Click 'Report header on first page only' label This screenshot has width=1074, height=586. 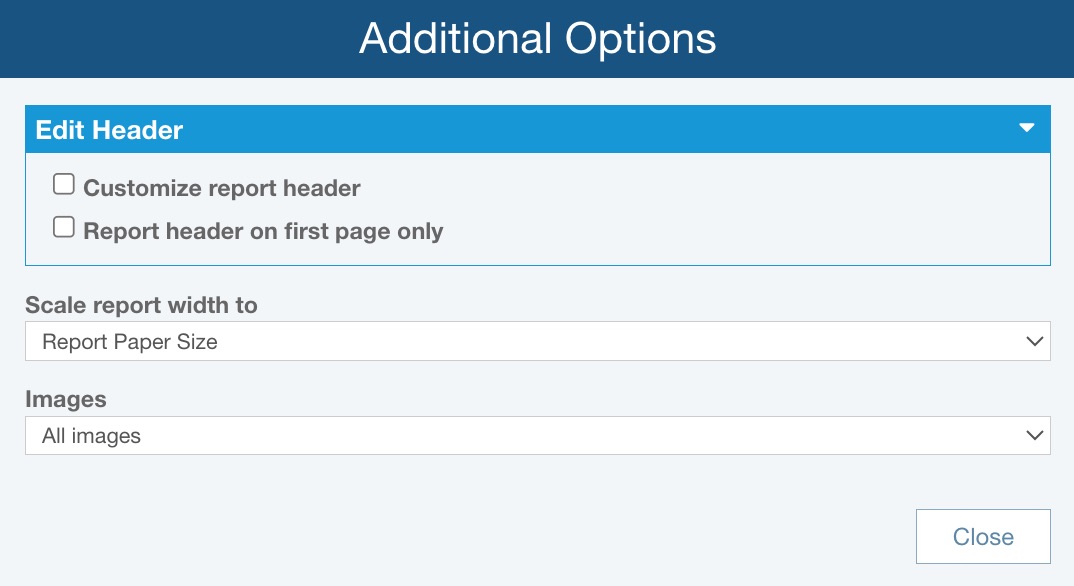pyautogui.click(x=263, y=231)
